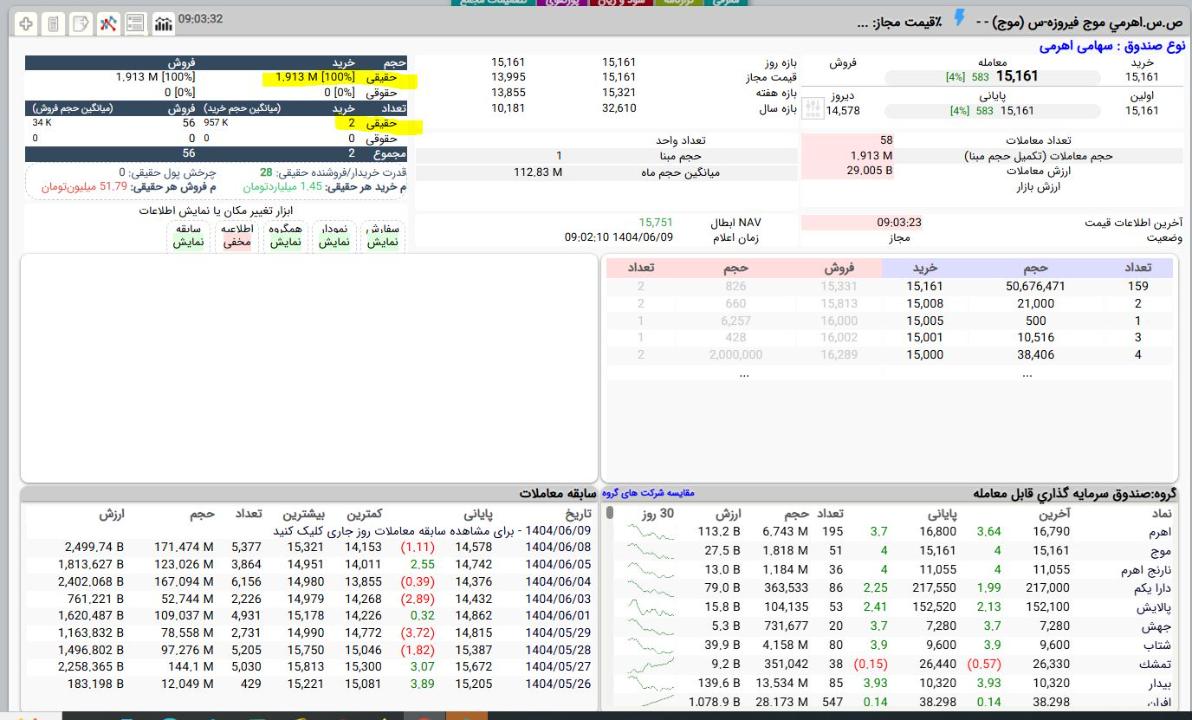Viewport: 1192px width, 720px height.
Task: Click the list view icon in toolbar
Action: [134, 22]
